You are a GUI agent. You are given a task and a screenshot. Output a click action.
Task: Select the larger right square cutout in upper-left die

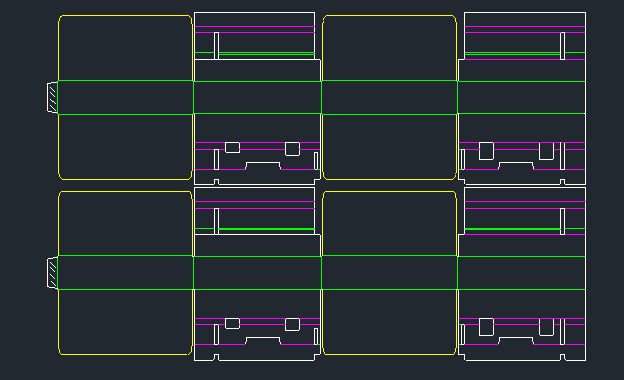[292, 149]
